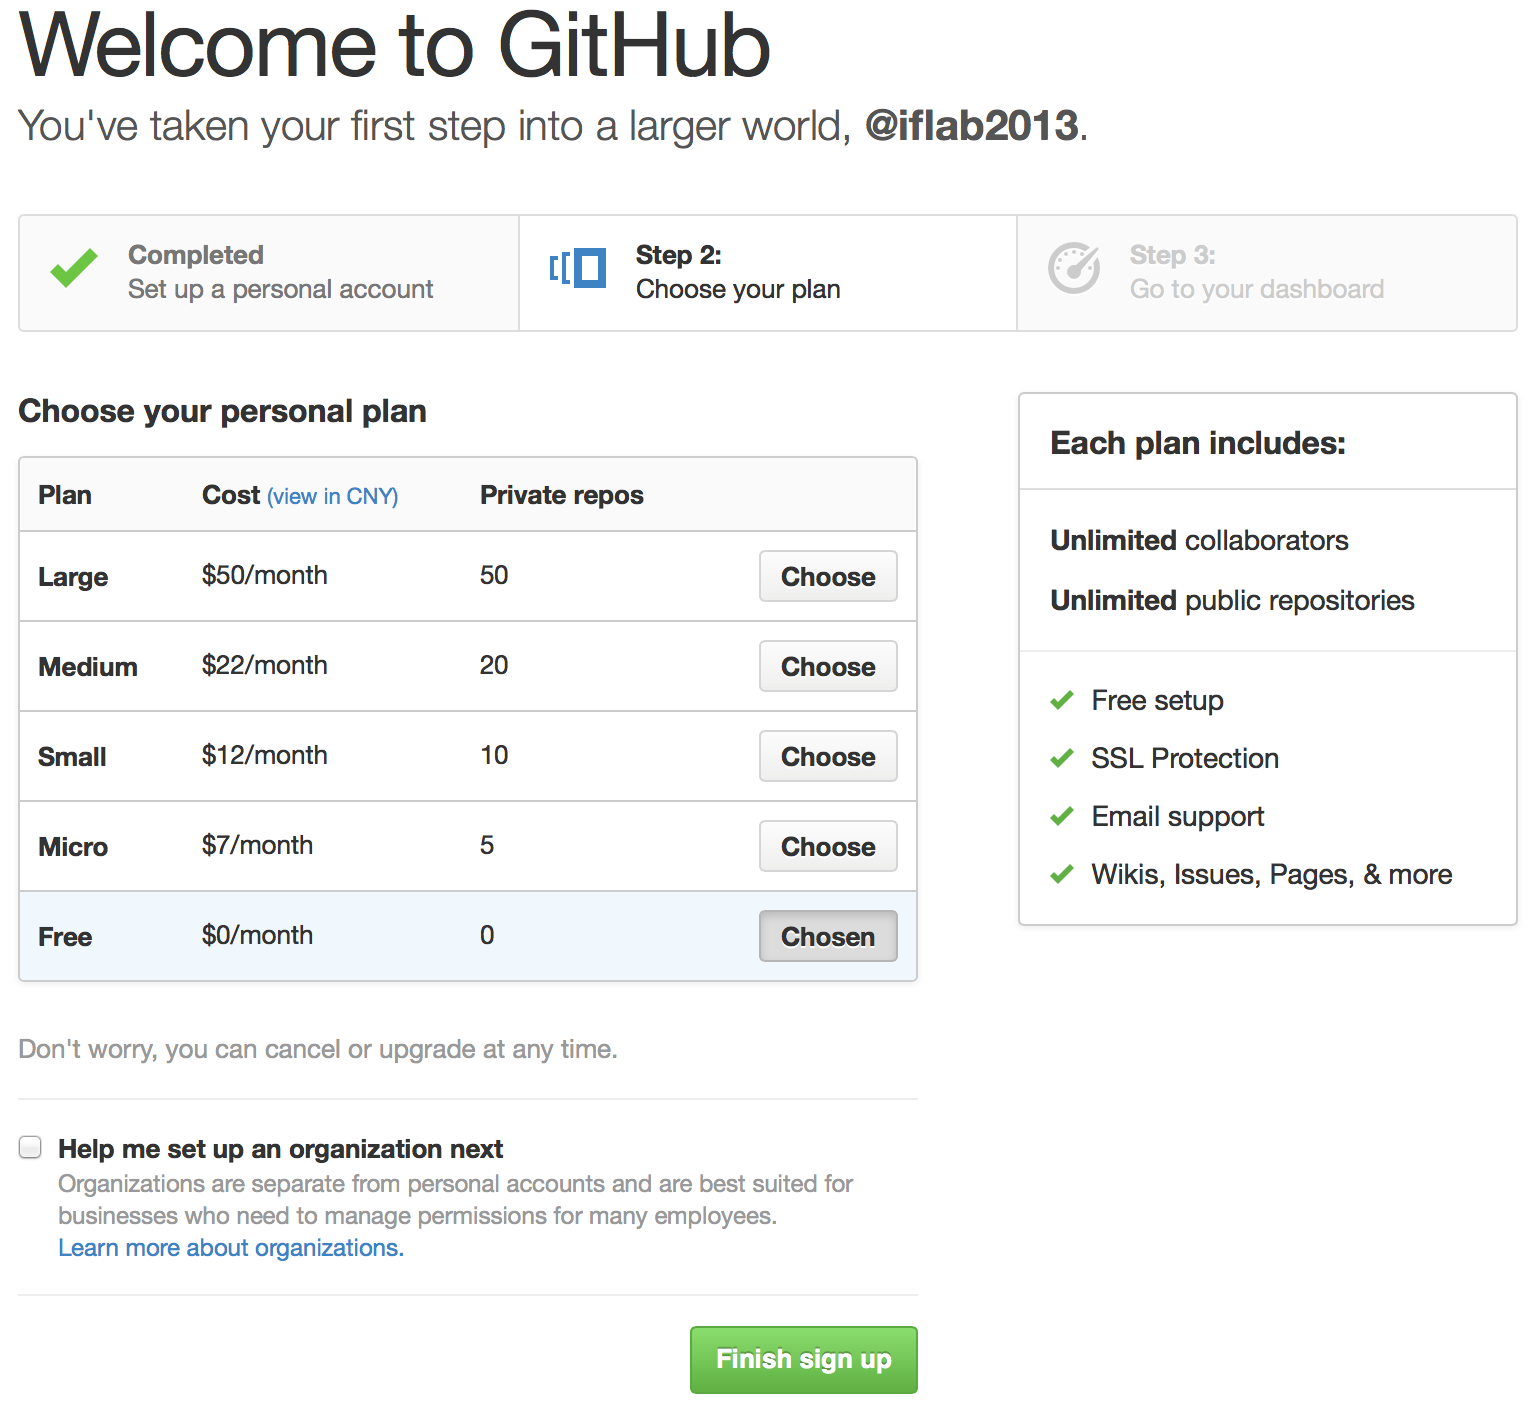Click the Cost column header

click(231, 495)
